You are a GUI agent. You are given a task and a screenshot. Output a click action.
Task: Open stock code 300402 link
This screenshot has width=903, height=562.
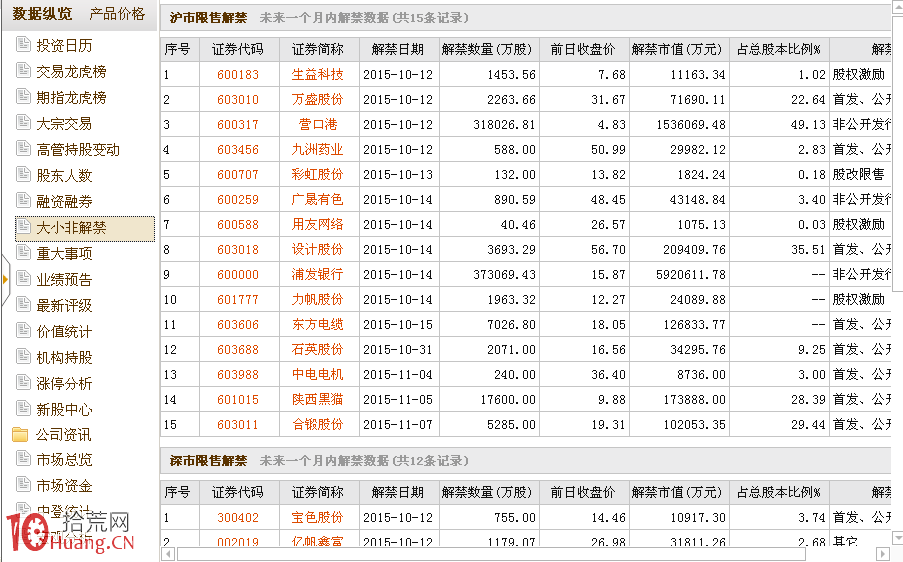pos(238,518)
